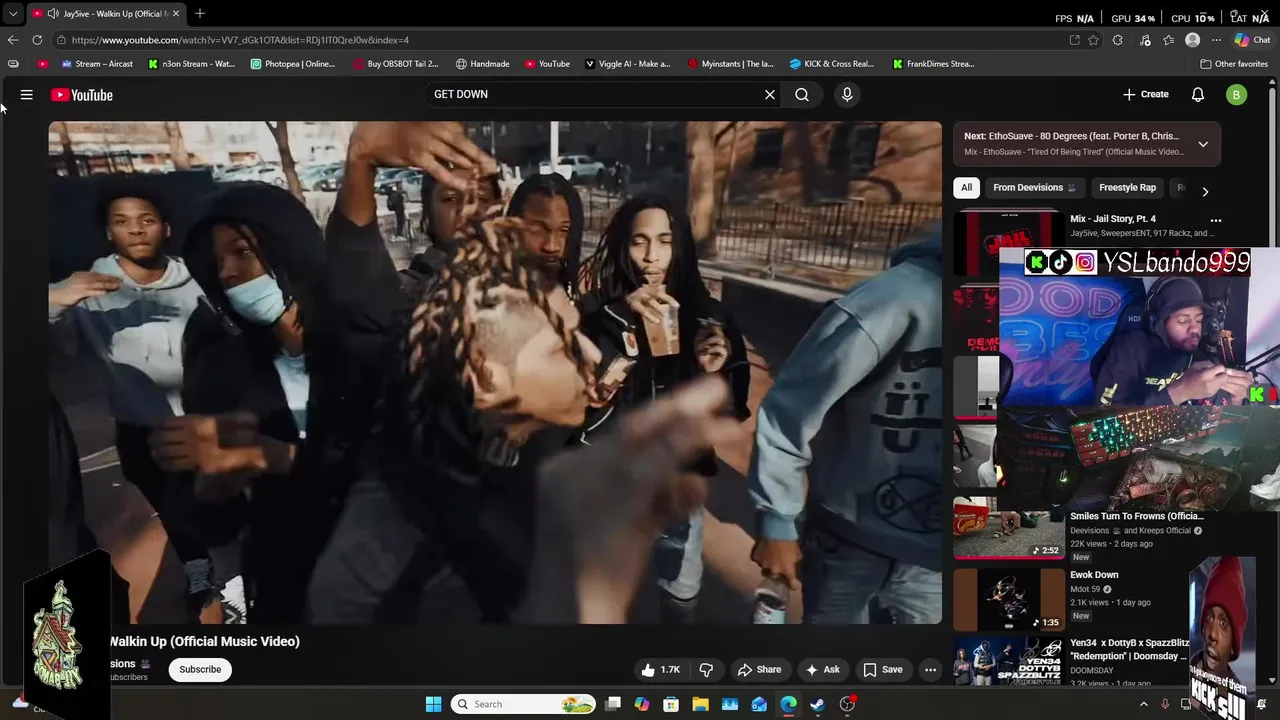Open the YouTube guide hamburger menu
Screen dimensions: 1280x720
[x=27, y=95]
